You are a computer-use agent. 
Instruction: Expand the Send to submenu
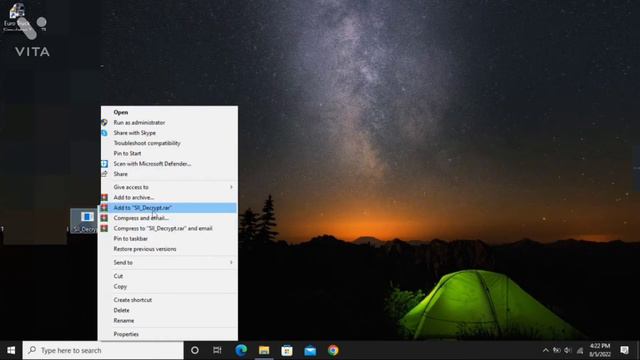pos(169,262)
